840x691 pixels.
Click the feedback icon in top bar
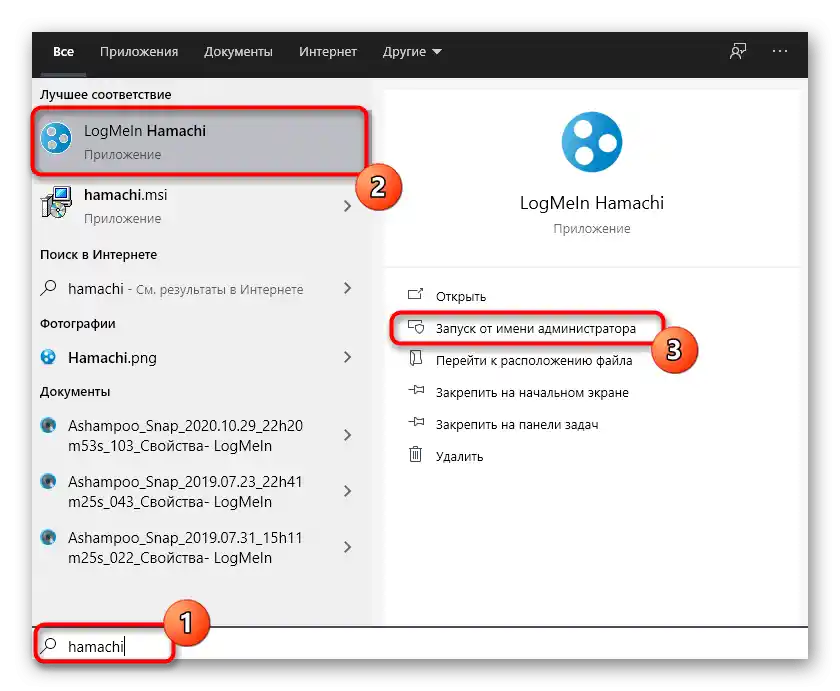click(x=738, y=52)
